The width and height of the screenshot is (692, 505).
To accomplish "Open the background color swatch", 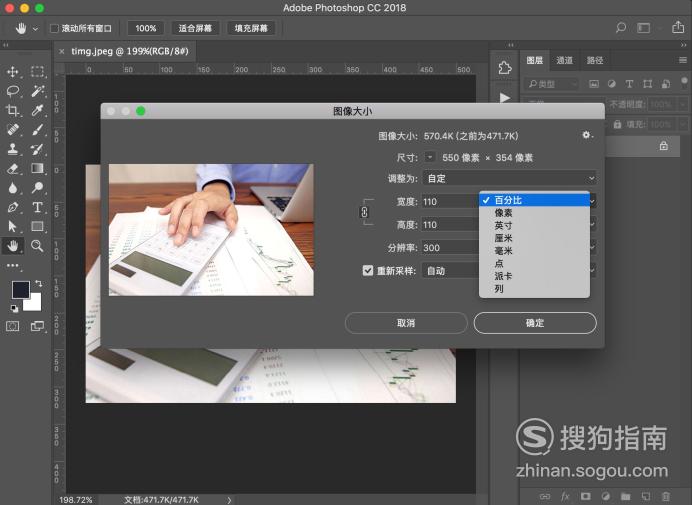I will pos(34,305).
